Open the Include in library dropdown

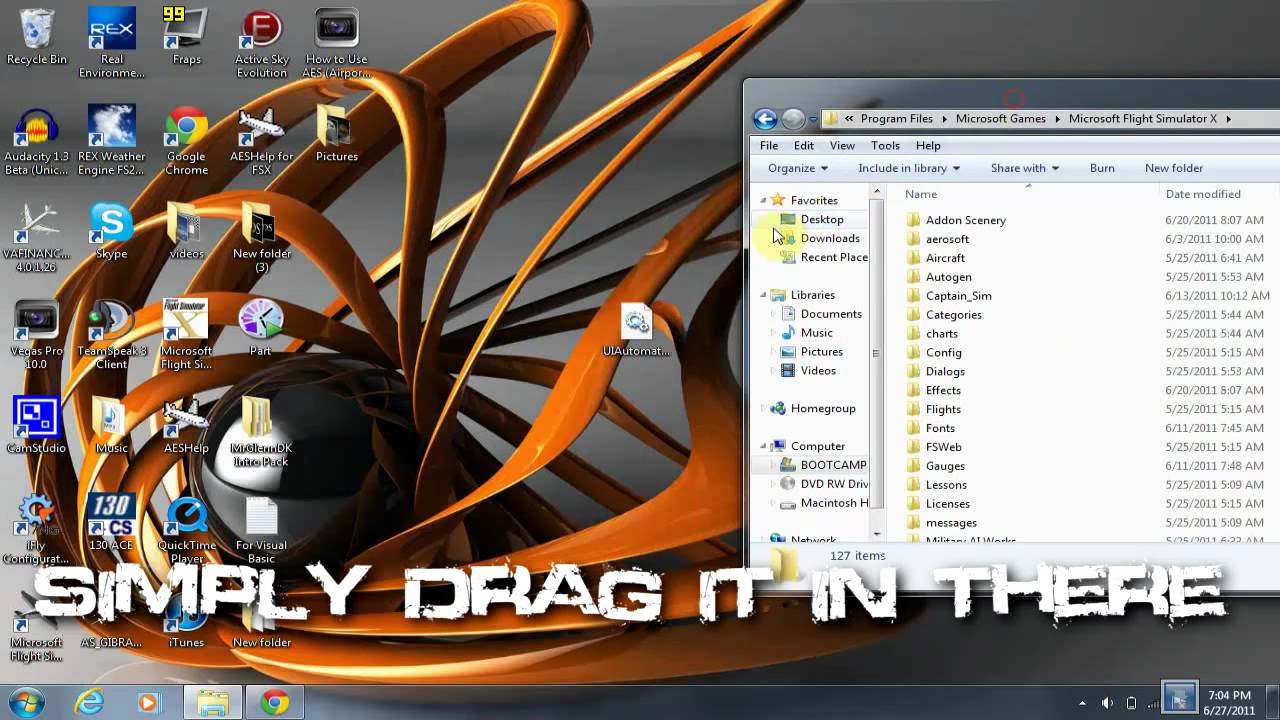(x=909, y=168)
